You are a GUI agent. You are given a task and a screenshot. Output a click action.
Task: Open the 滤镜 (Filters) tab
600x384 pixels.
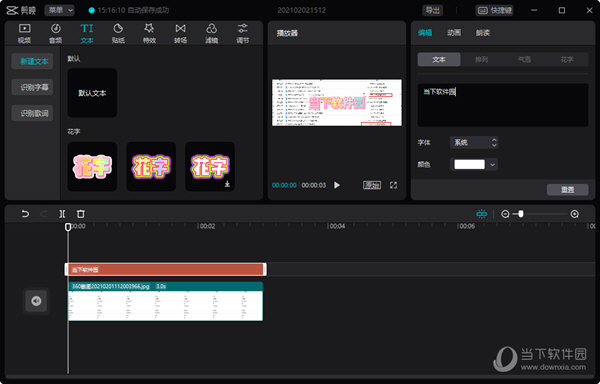[x=212, y=33]
